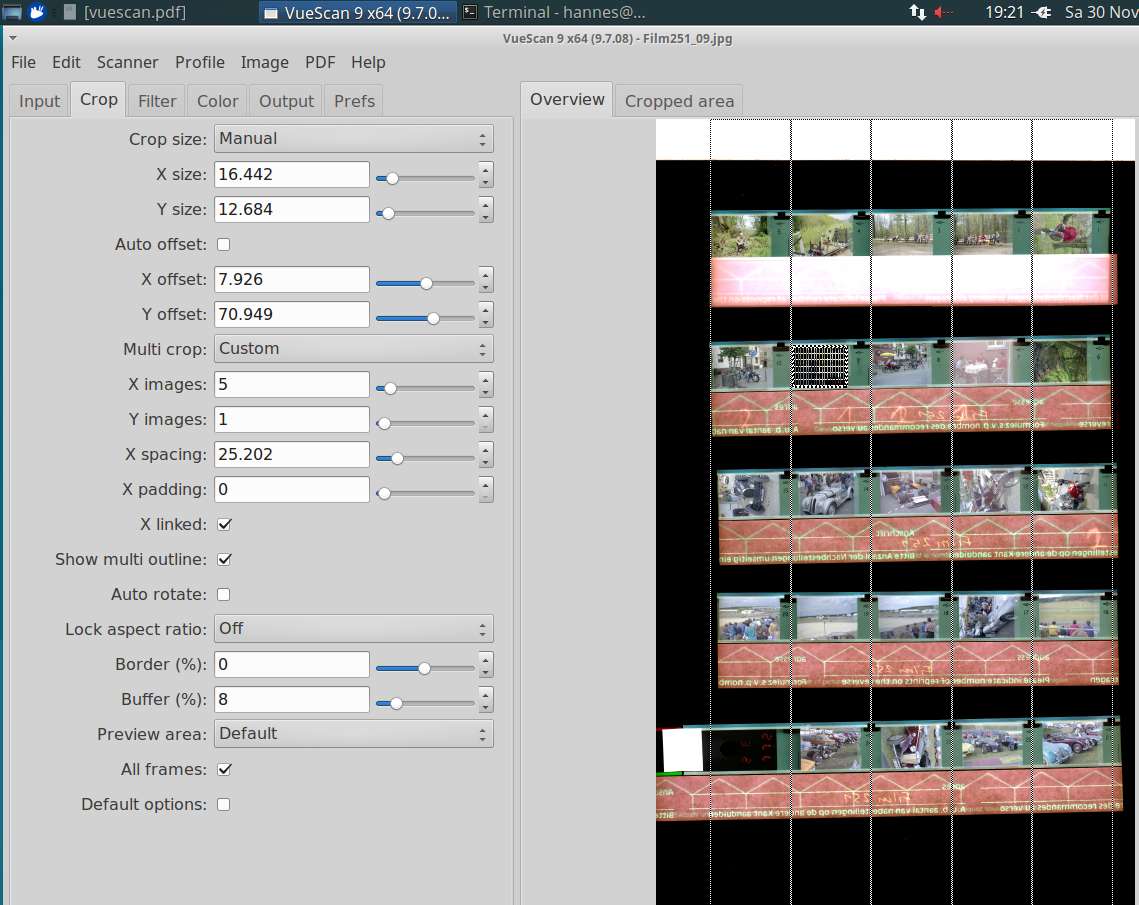
Task: Switch to the Filter tab
Action: [157, 101]
